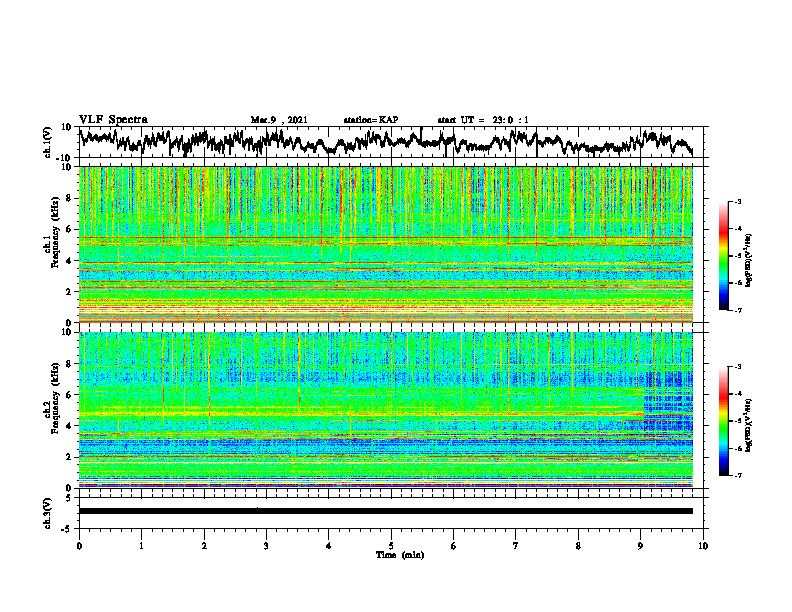The width and height of the screenshot is (792, 612).
Task: Click the "8" kHz tick on ch.1 frequency axis
Action: click(x=70, y=198)
